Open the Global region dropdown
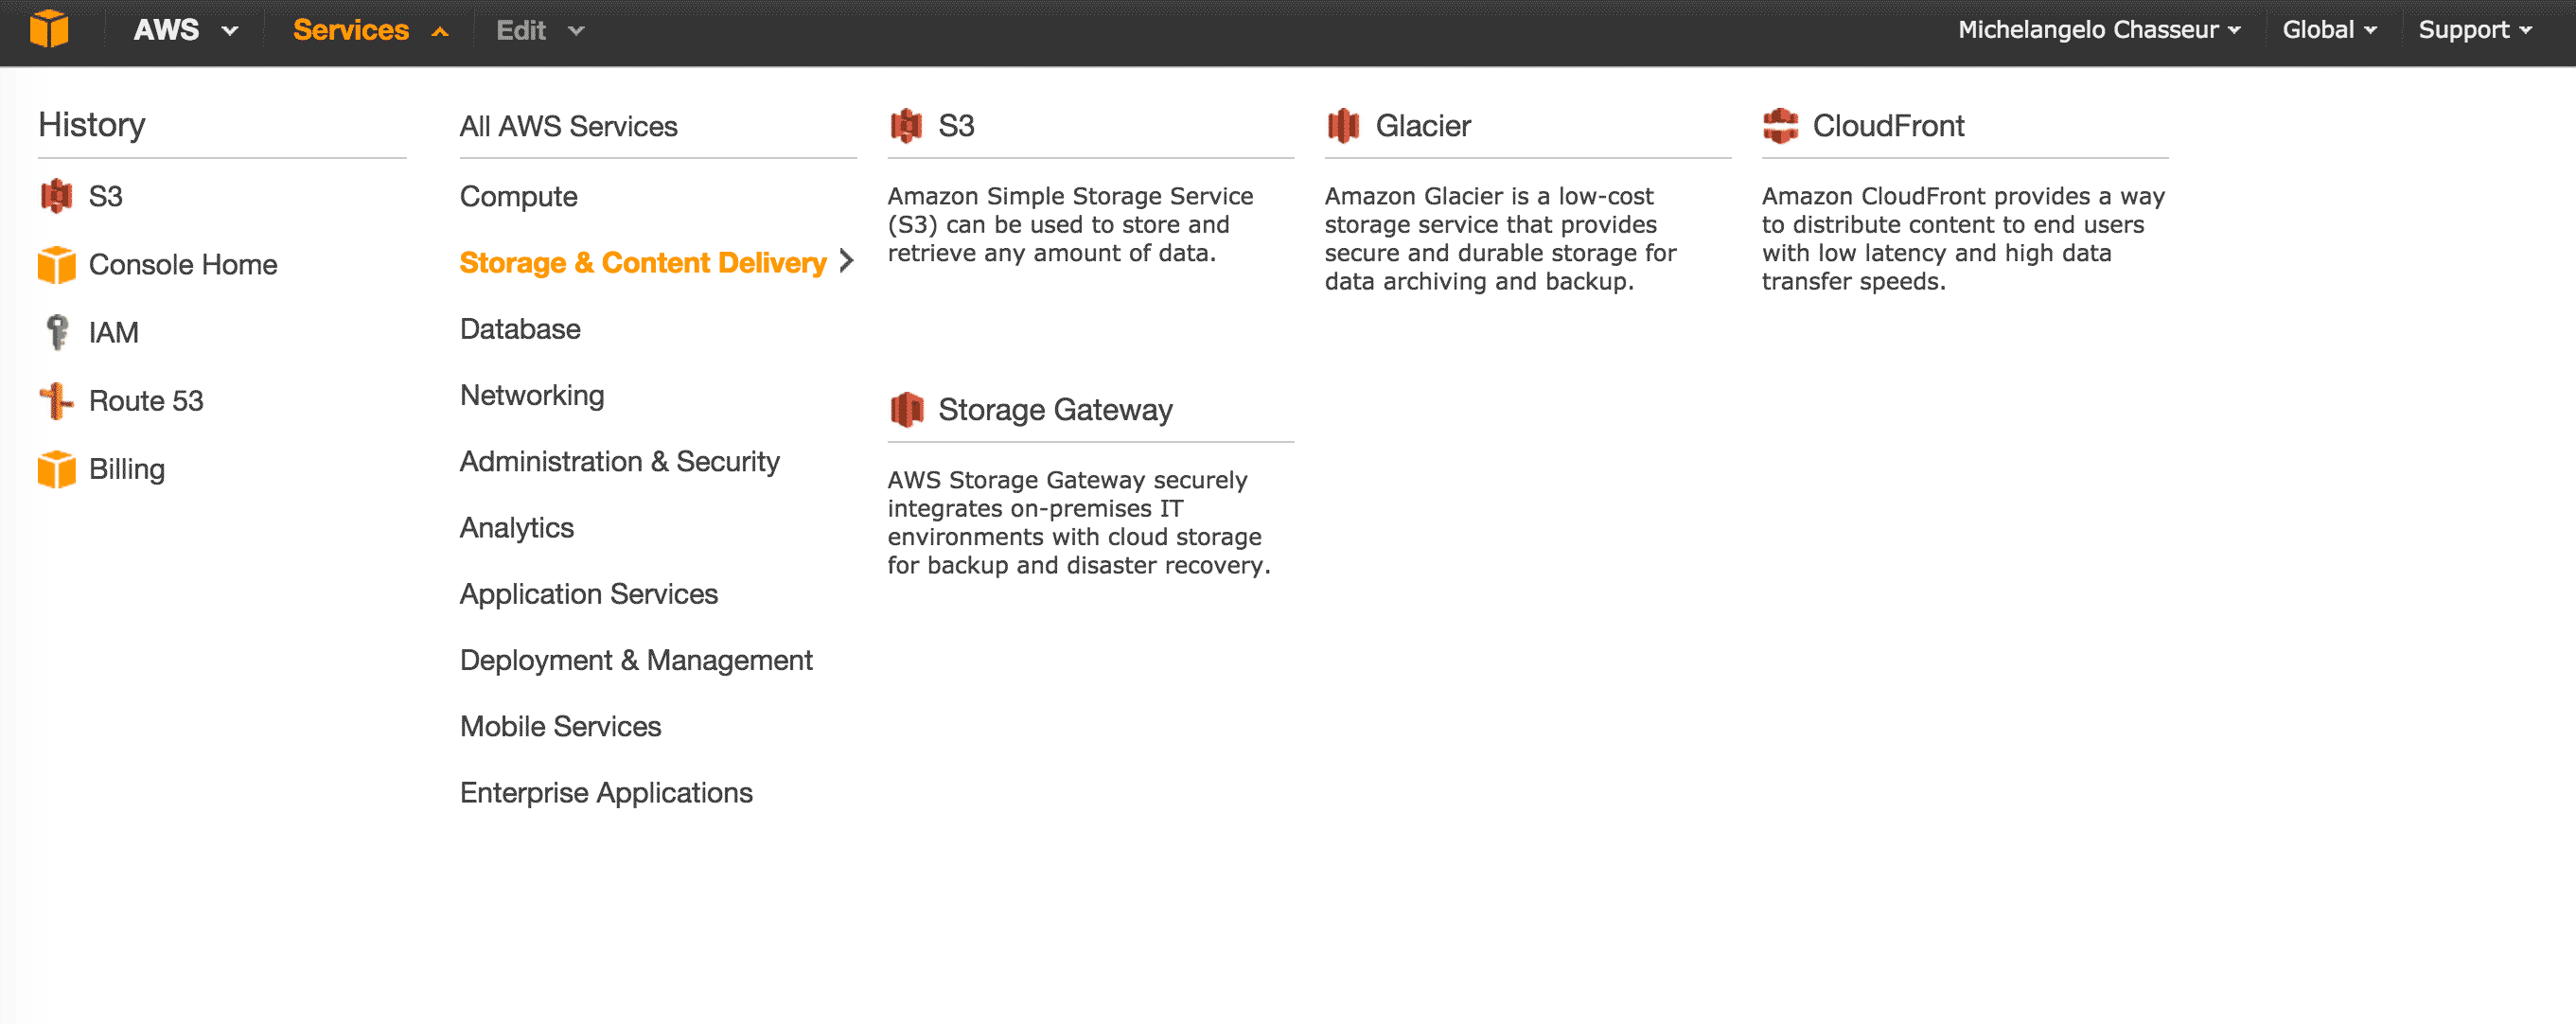 click(x=2328, y=30)
